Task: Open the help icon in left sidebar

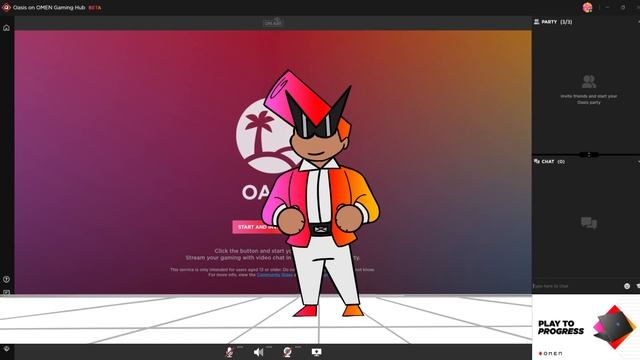Action: click(x=6, y=279)
